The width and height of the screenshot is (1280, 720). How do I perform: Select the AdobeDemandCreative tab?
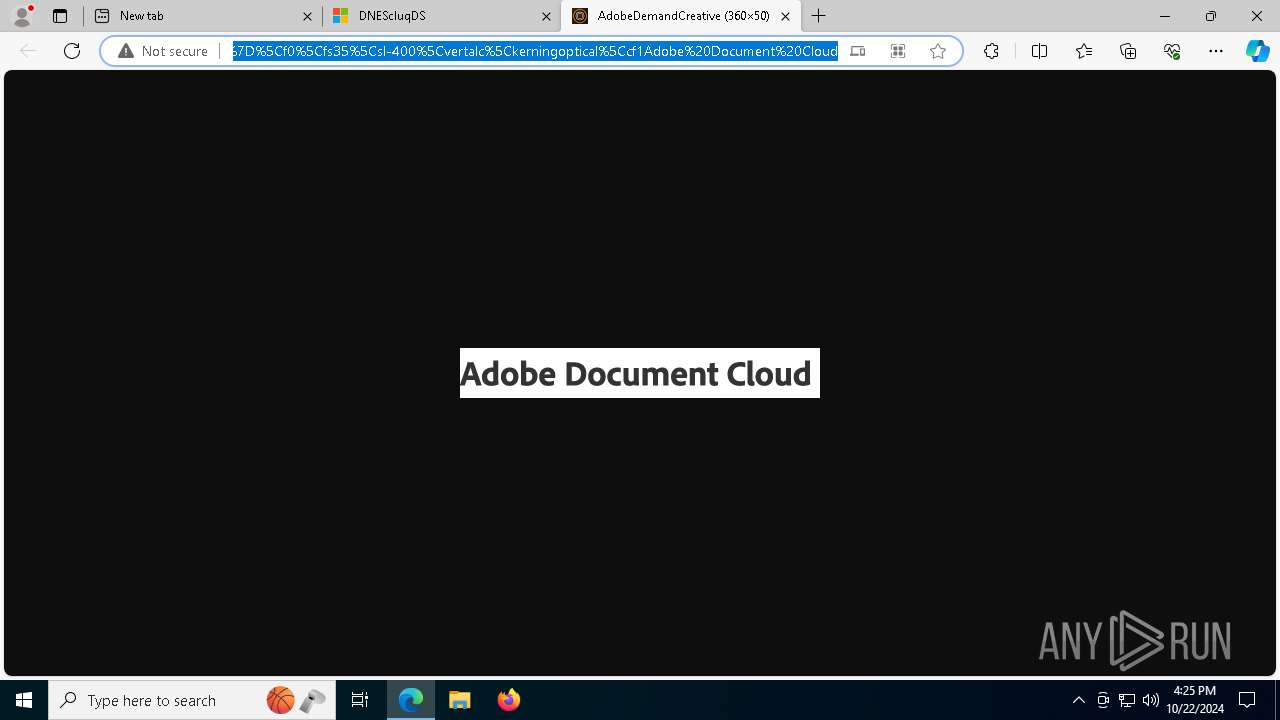click(x=681, y=16)
